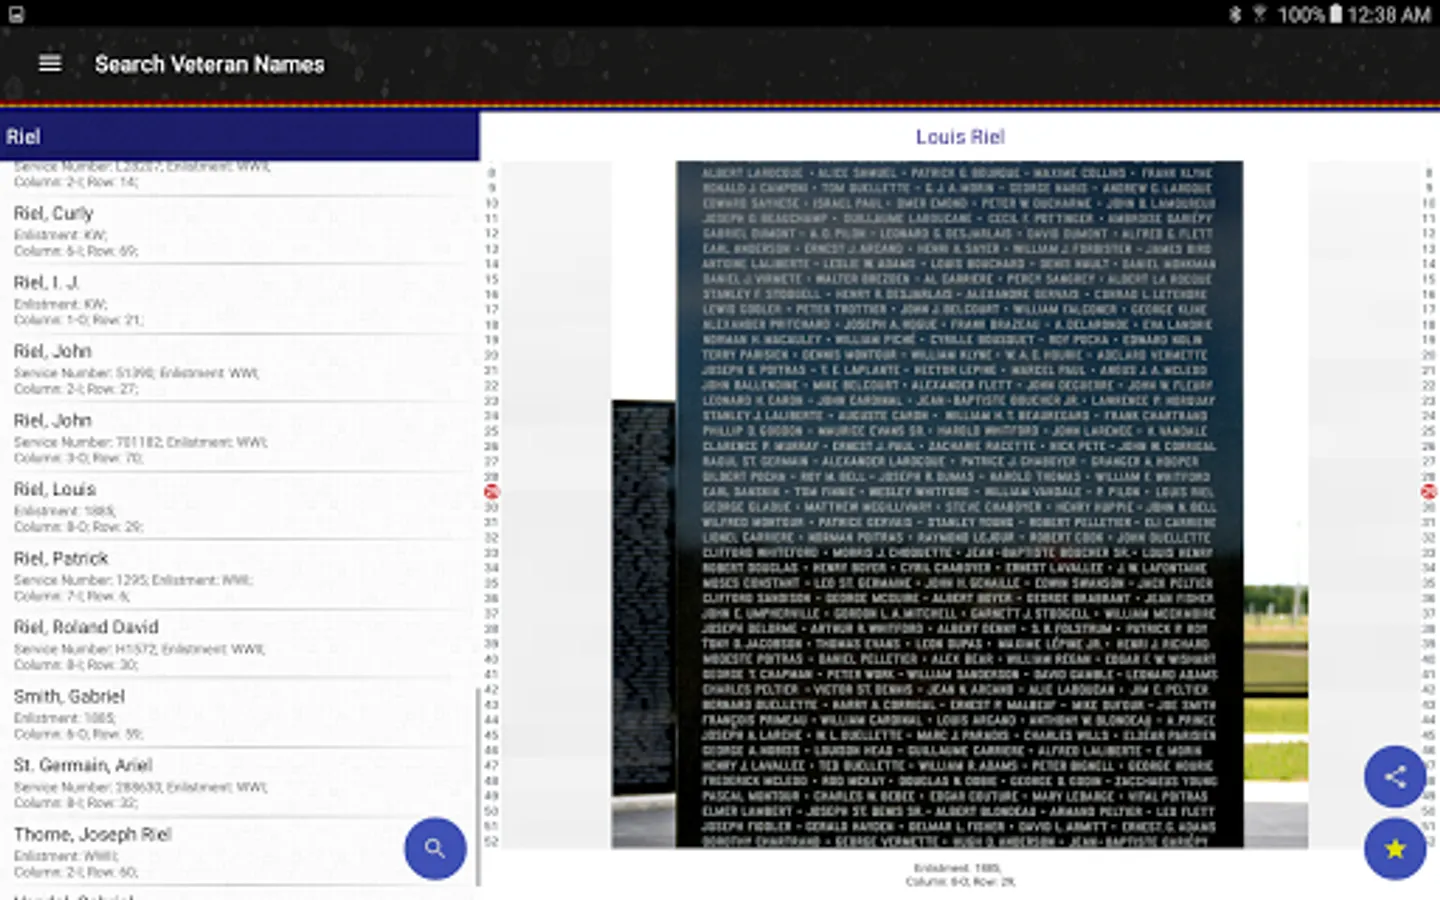Choose "Riel, Roland David" from the list

[x=240, y=644]
